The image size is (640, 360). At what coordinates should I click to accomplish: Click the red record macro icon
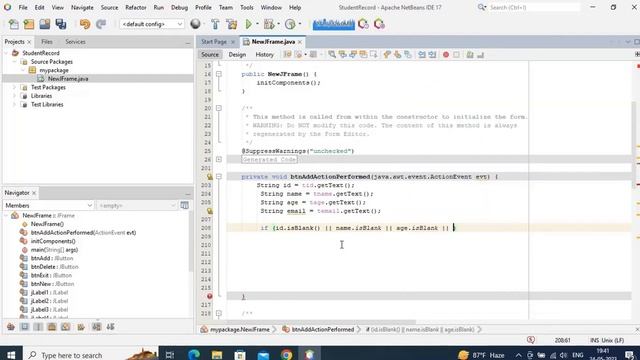446,54
